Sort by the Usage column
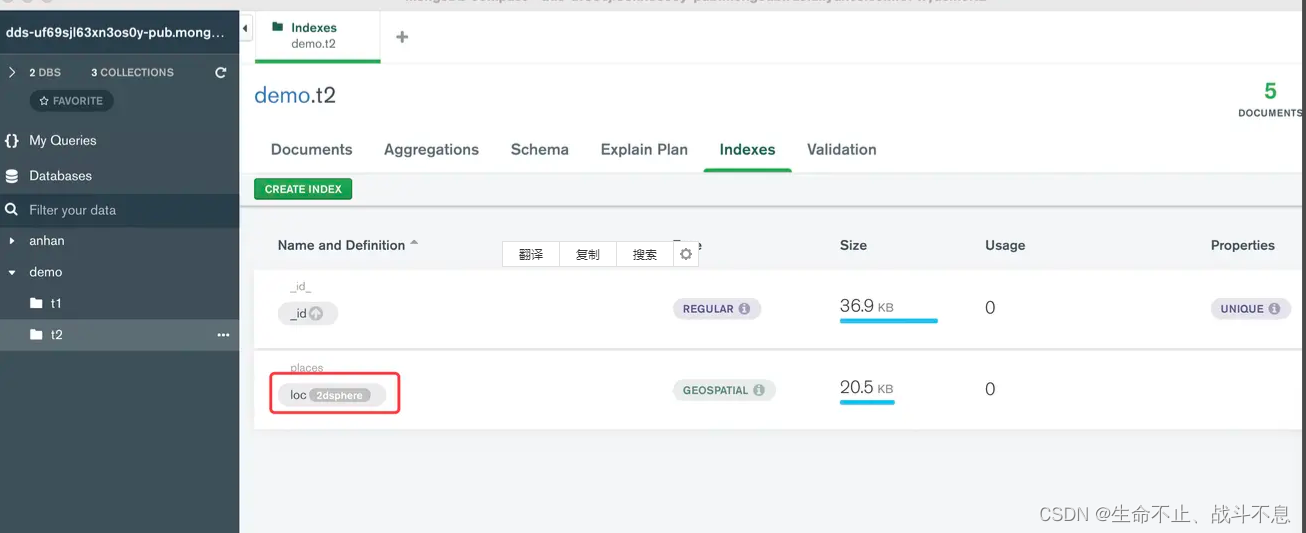 [1005, 245]
